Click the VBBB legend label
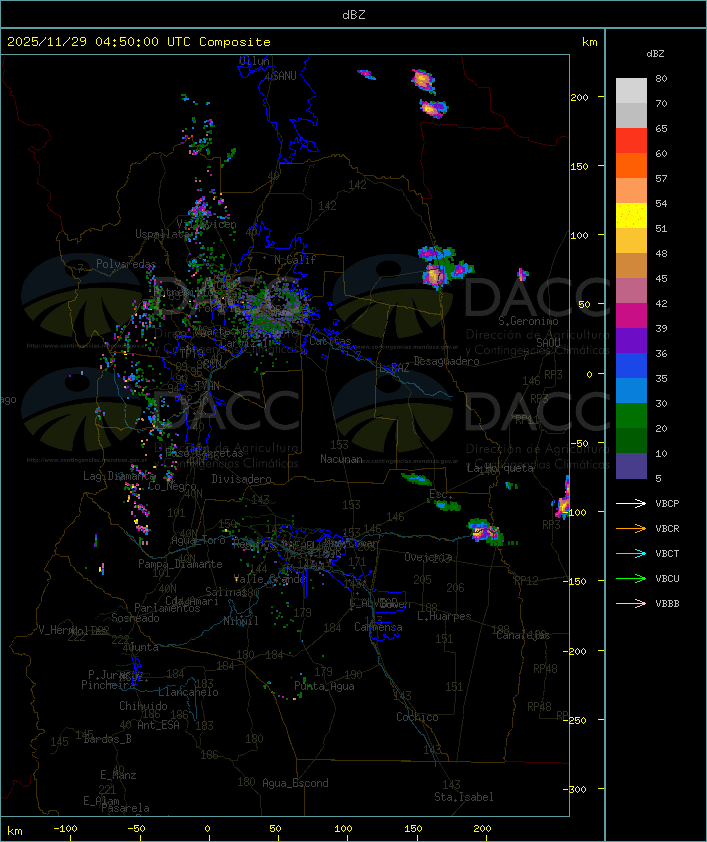This screenshot has width=707, height=842. 667,604
